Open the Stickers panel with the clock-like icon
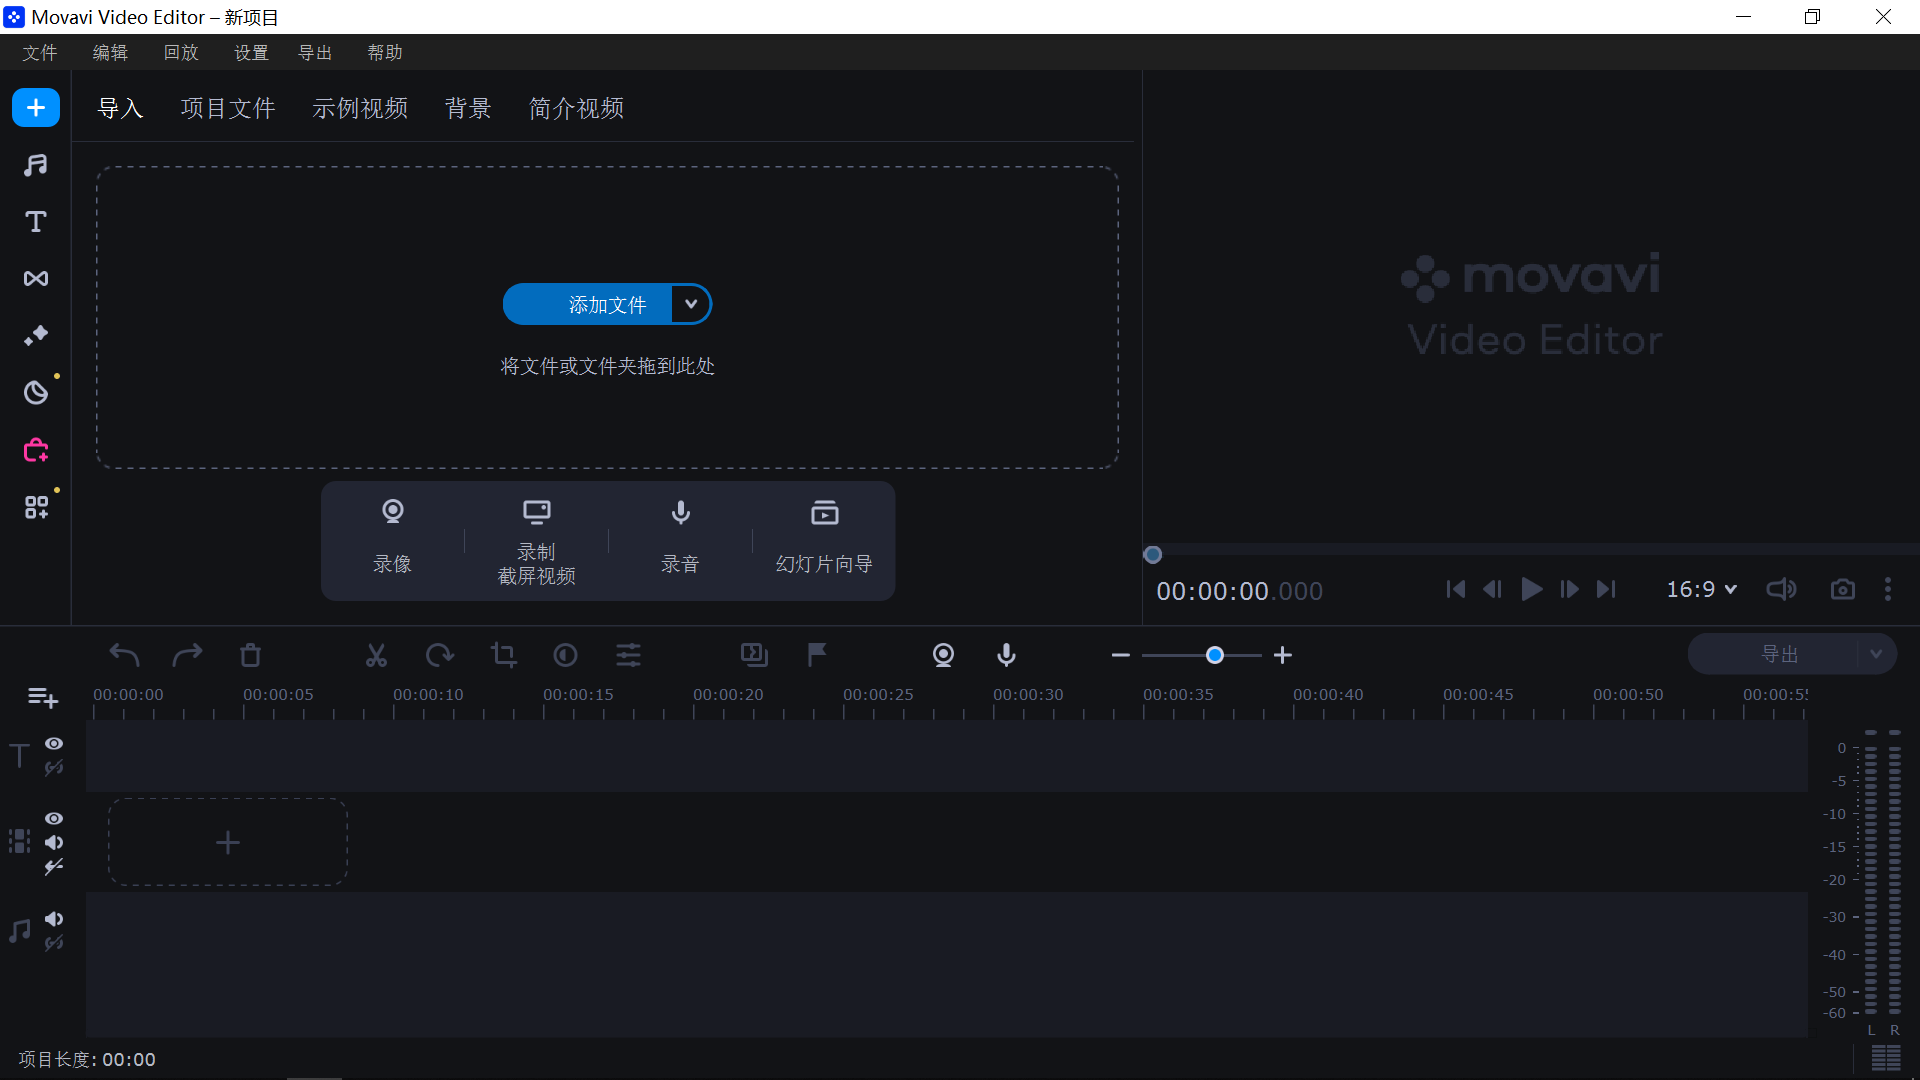 (36, 393)
